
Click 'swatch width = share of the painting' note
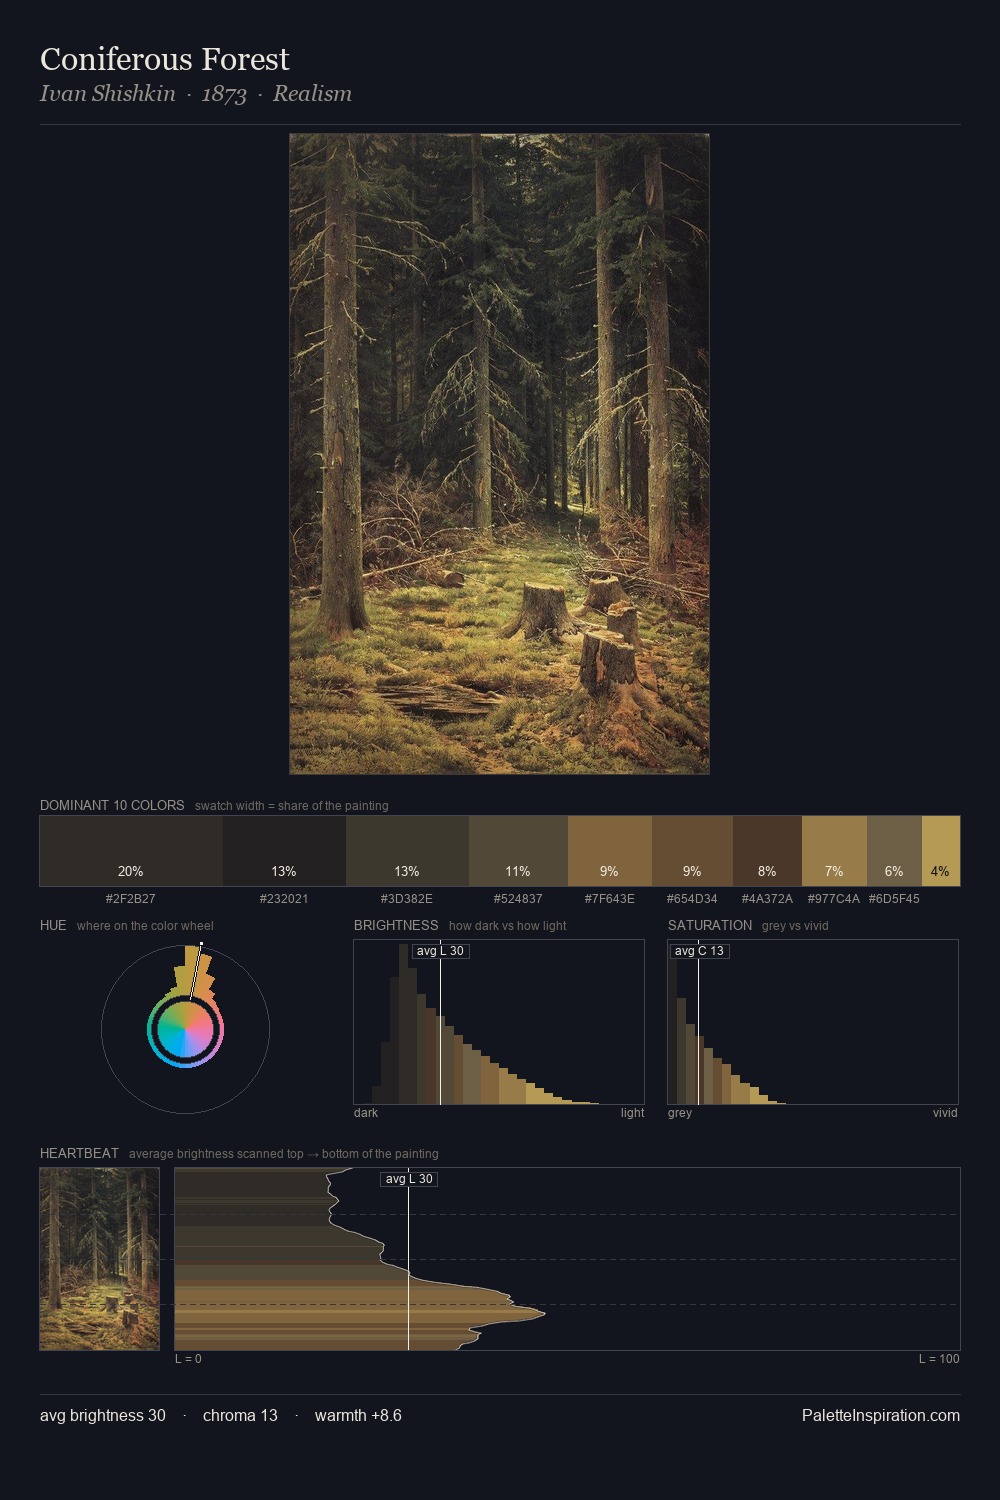[x=292, y=806]
